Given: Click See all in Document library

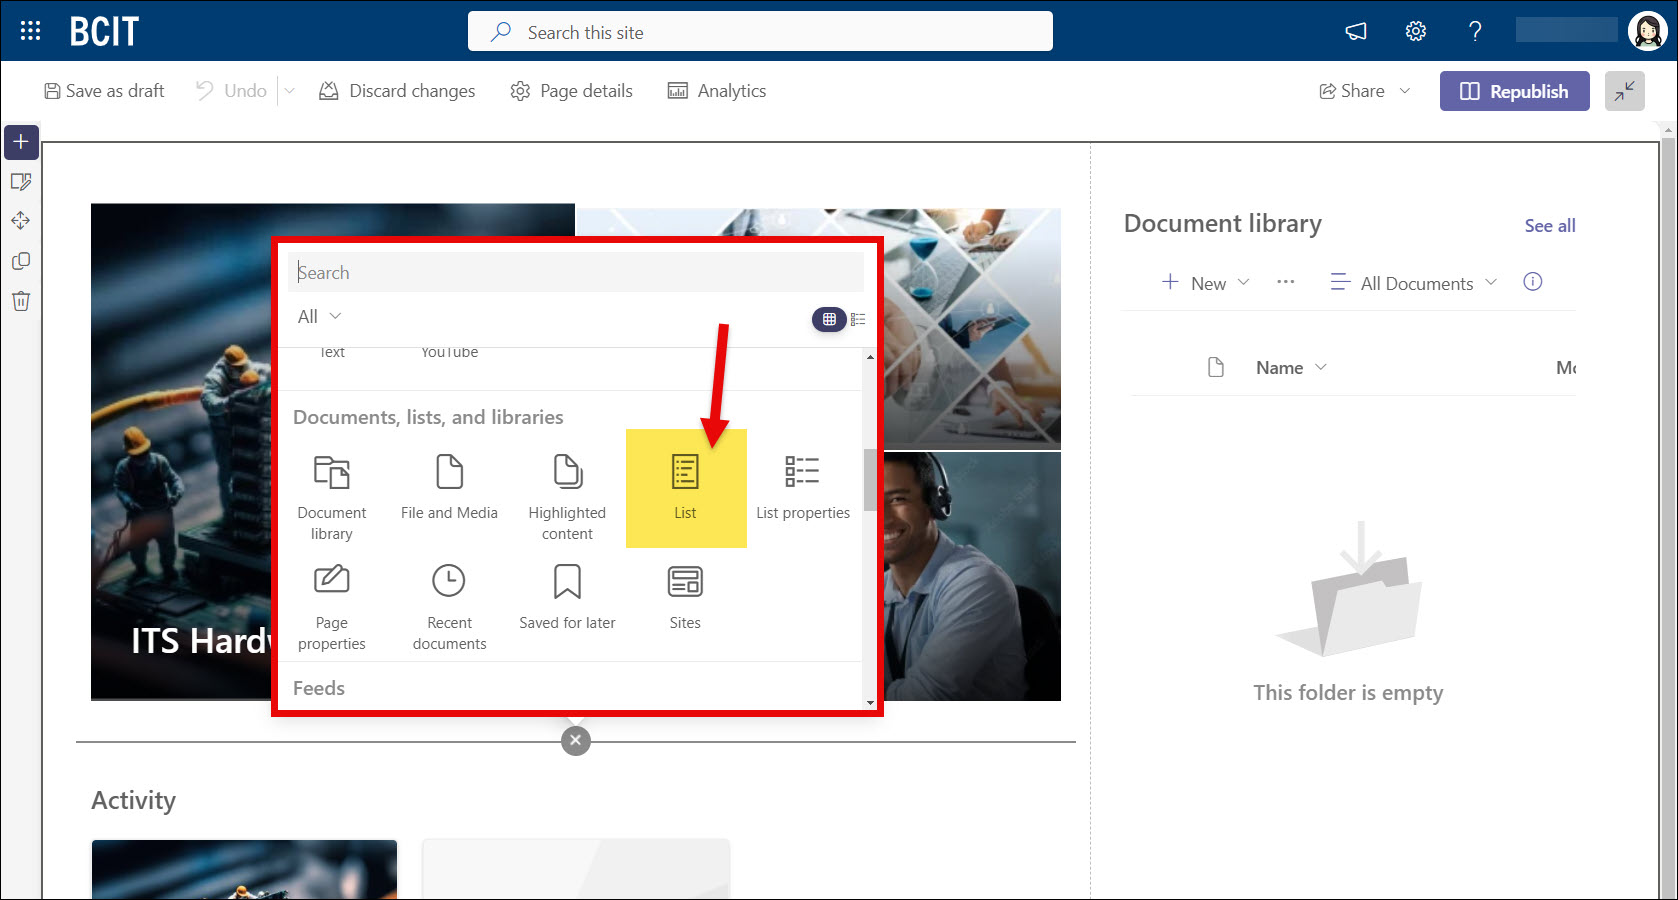Looking at the screenshot, I should 1549,226.
